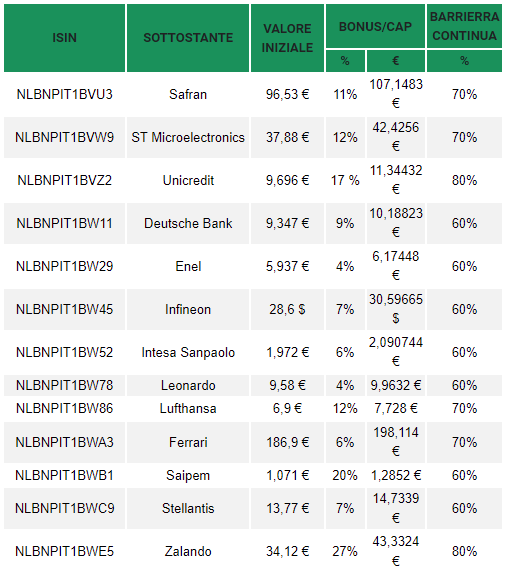Click the ISIN column header
This screenshot has width=505, height=571.
click(x=64, y=38)
